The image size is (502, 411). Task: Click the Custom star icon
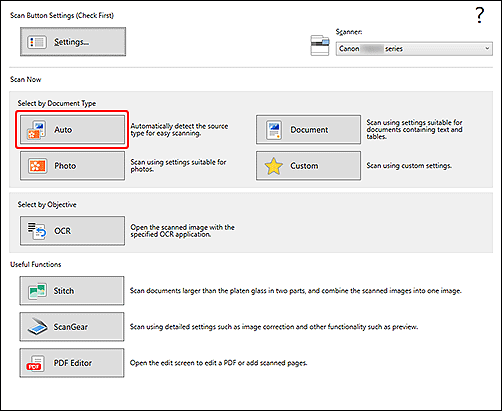[274, 166]
